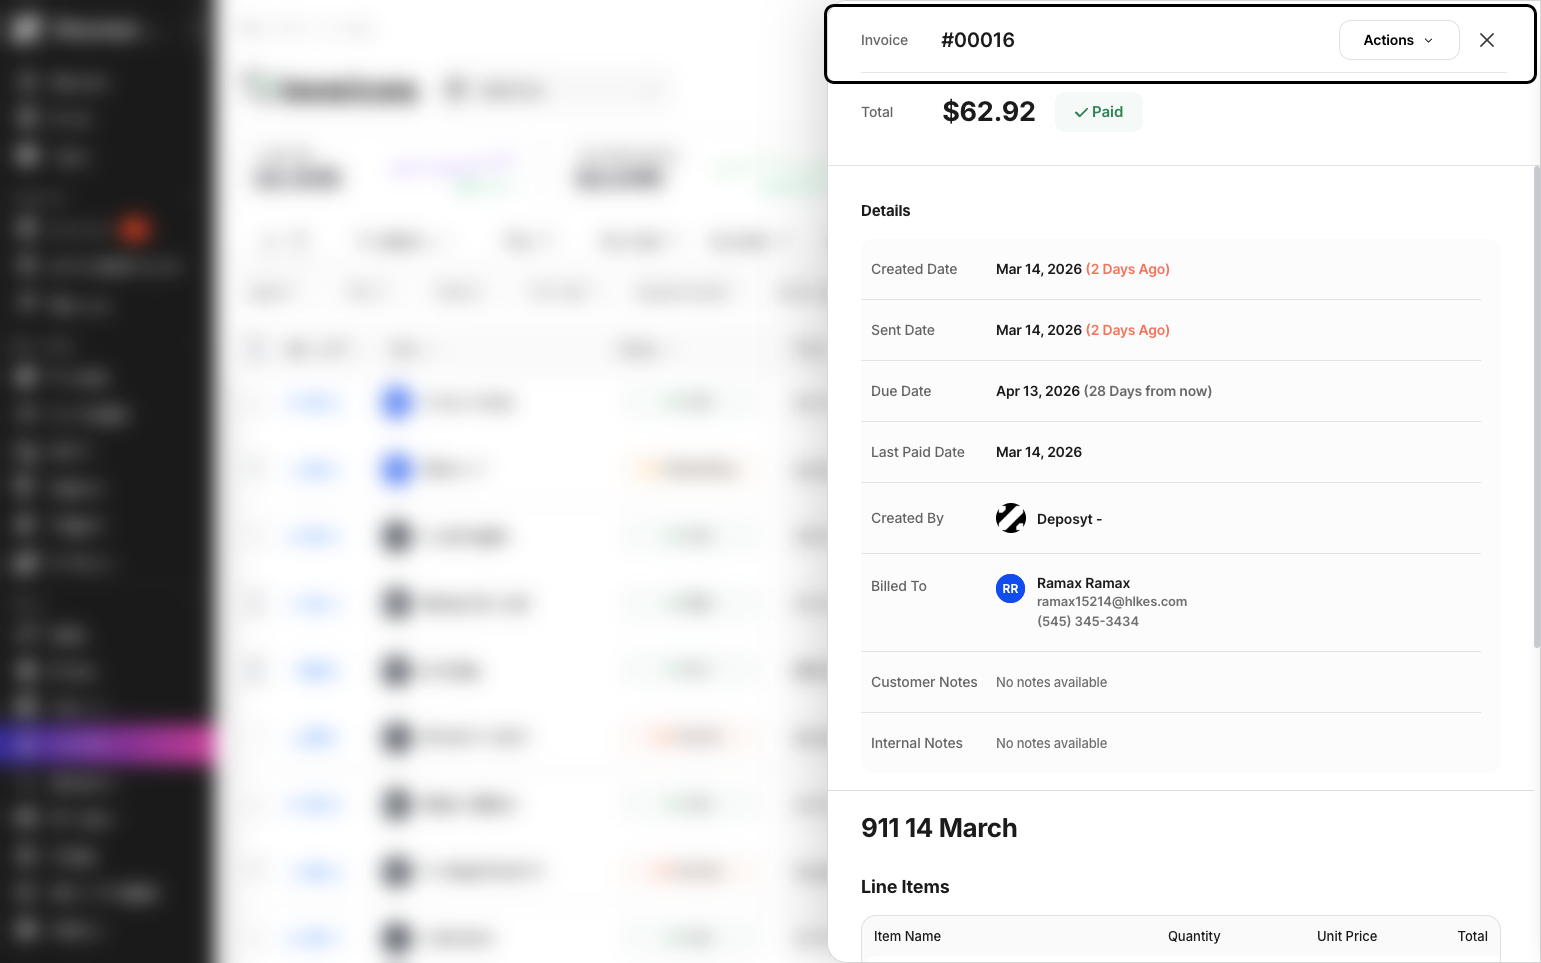This screenshot has height=963, width=1541.
Task: Open the Ramax Ramax customer name
Action: [1083, 583]
